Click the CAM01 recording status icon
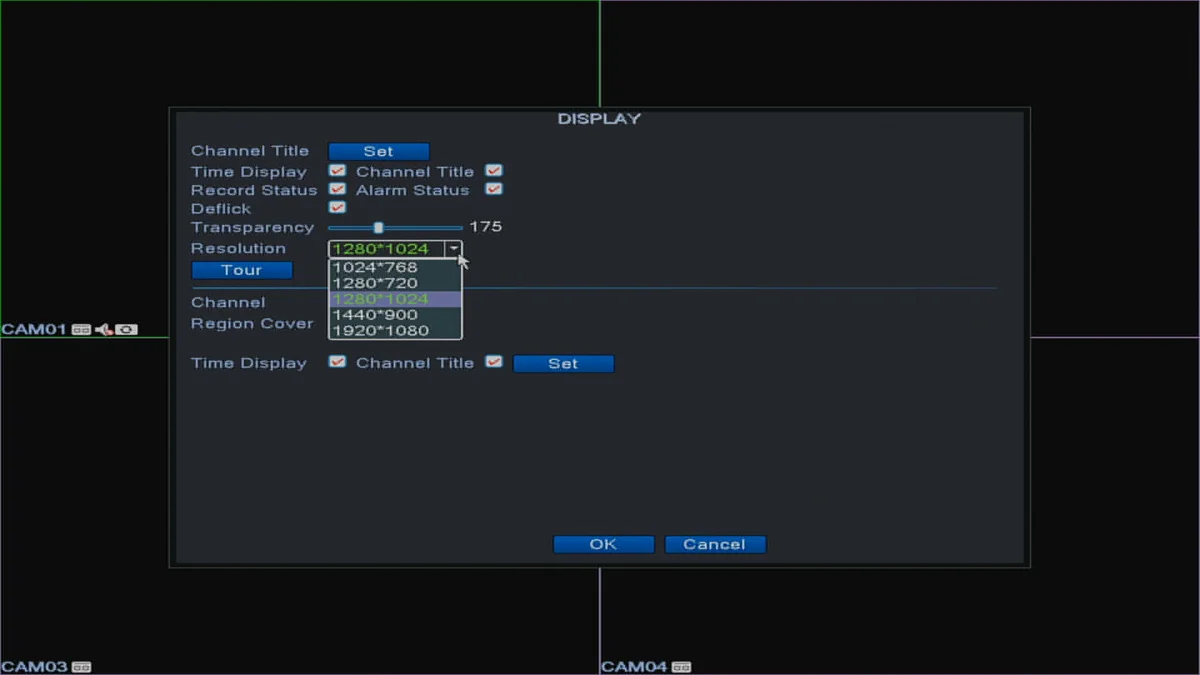 point(81,329)
